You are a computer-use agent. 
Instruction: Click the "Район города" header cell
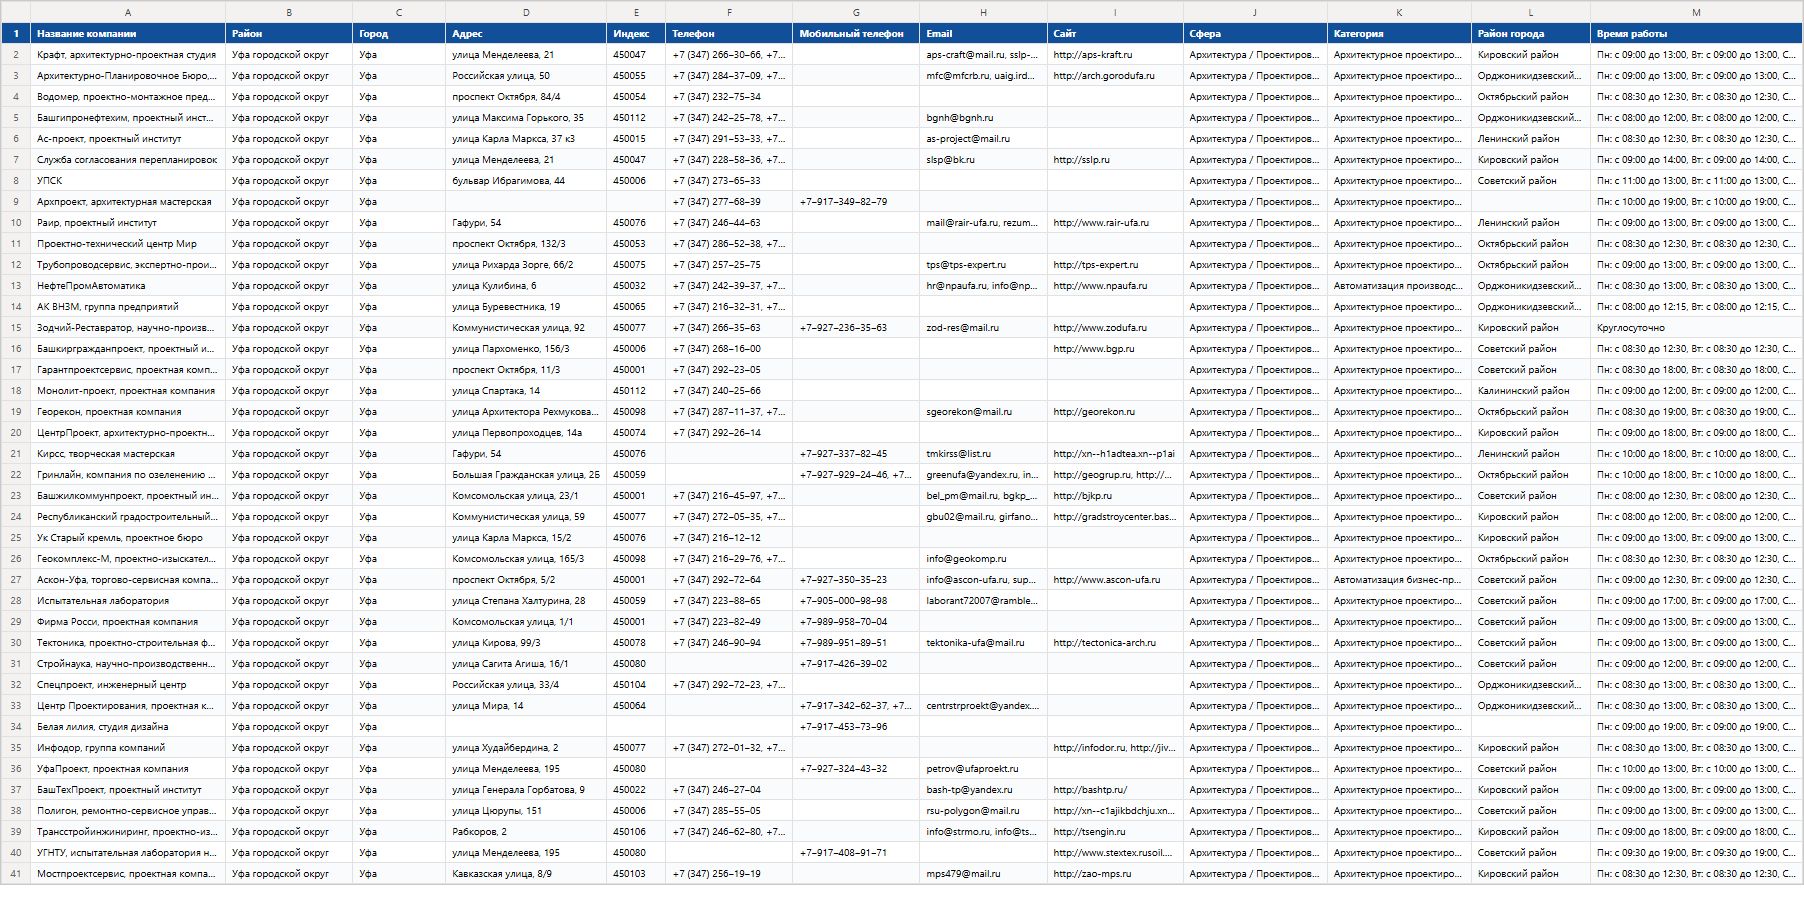click(1531, 33)
